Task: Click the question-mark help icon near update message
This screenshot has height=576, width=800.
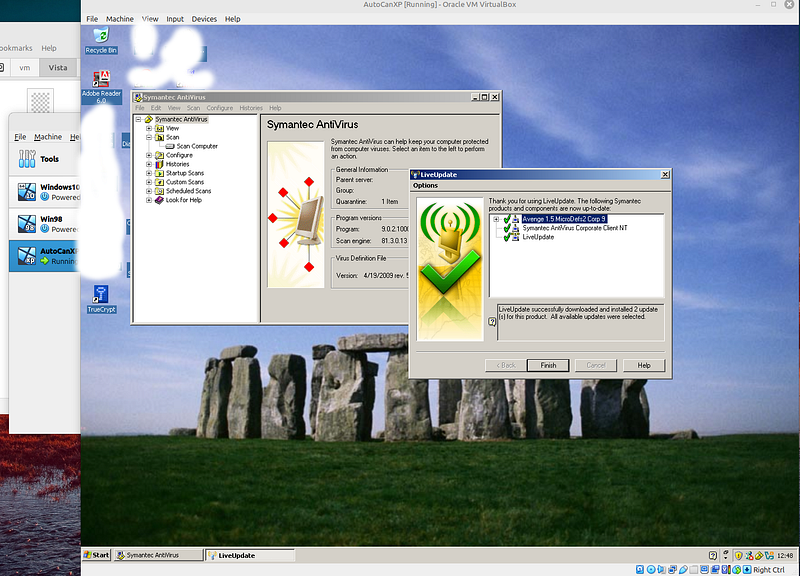Action: (x=492, y=321)
